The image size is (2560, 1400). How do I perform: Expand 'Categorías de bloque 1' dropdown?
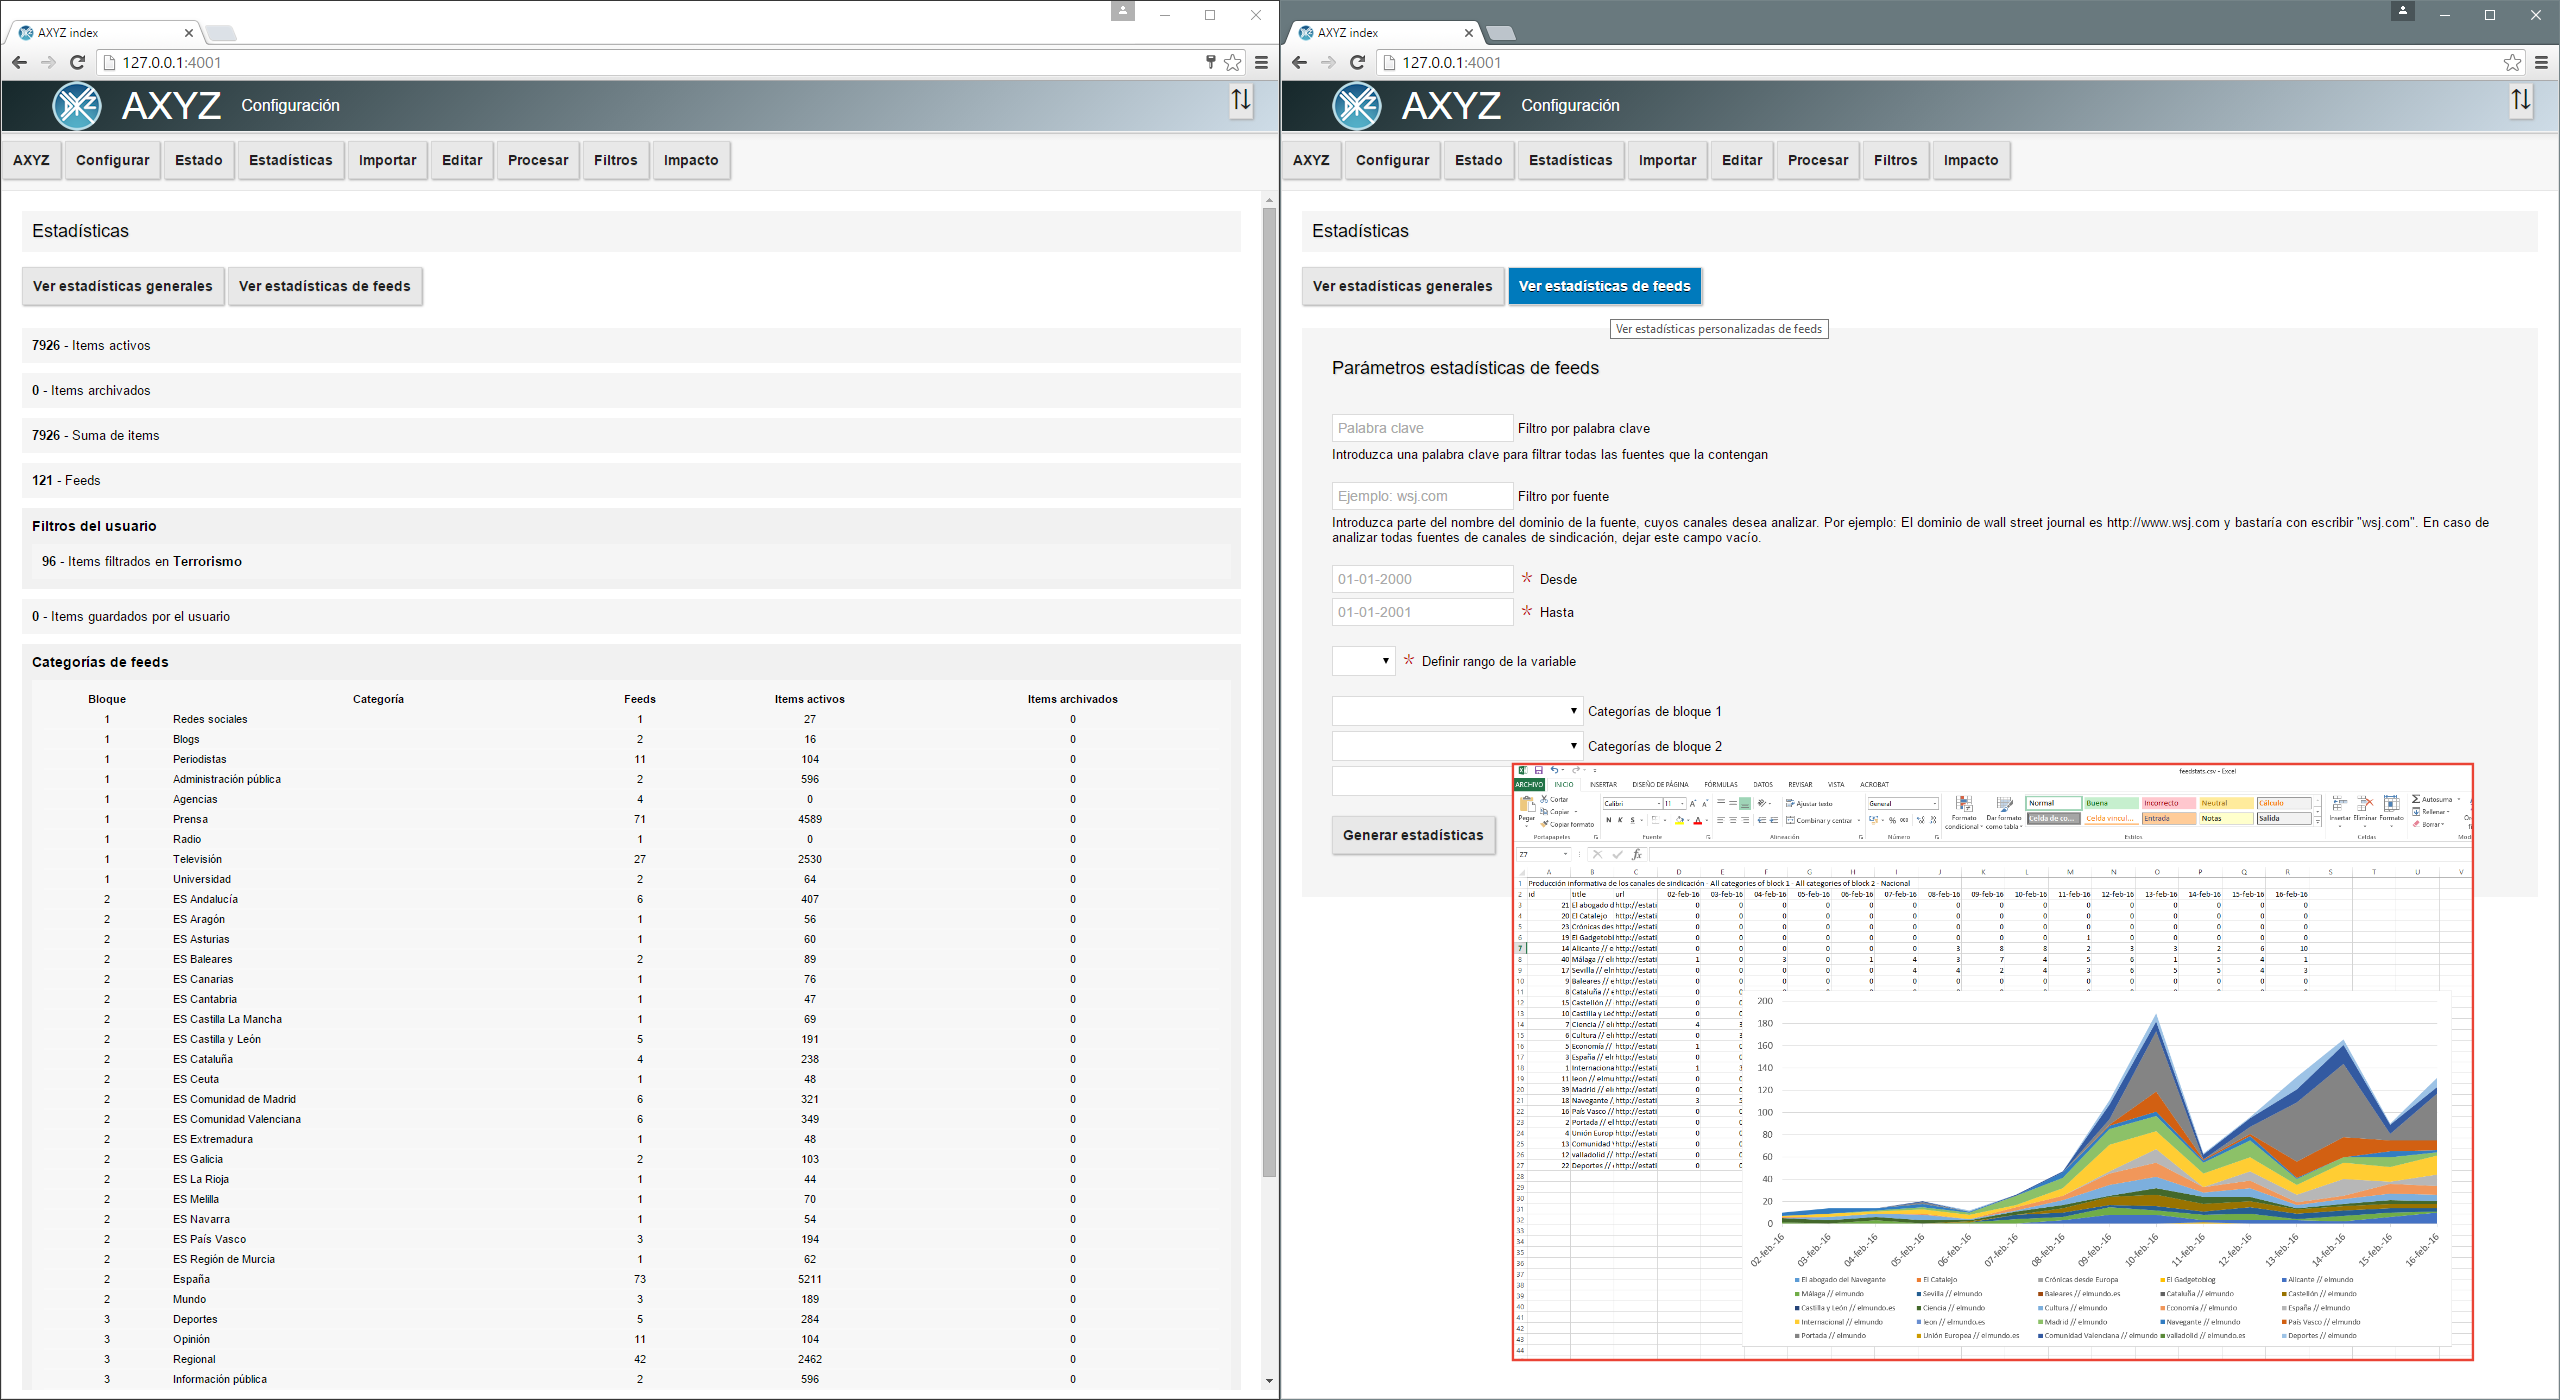click(1457, 711)
